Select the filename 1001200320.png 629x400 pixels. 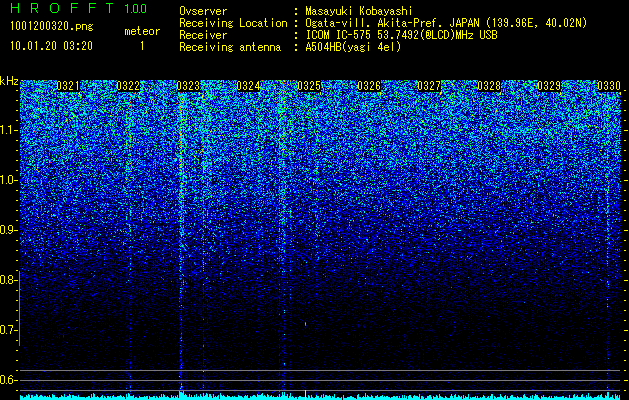pyautogui.click(x=52, y=27)
